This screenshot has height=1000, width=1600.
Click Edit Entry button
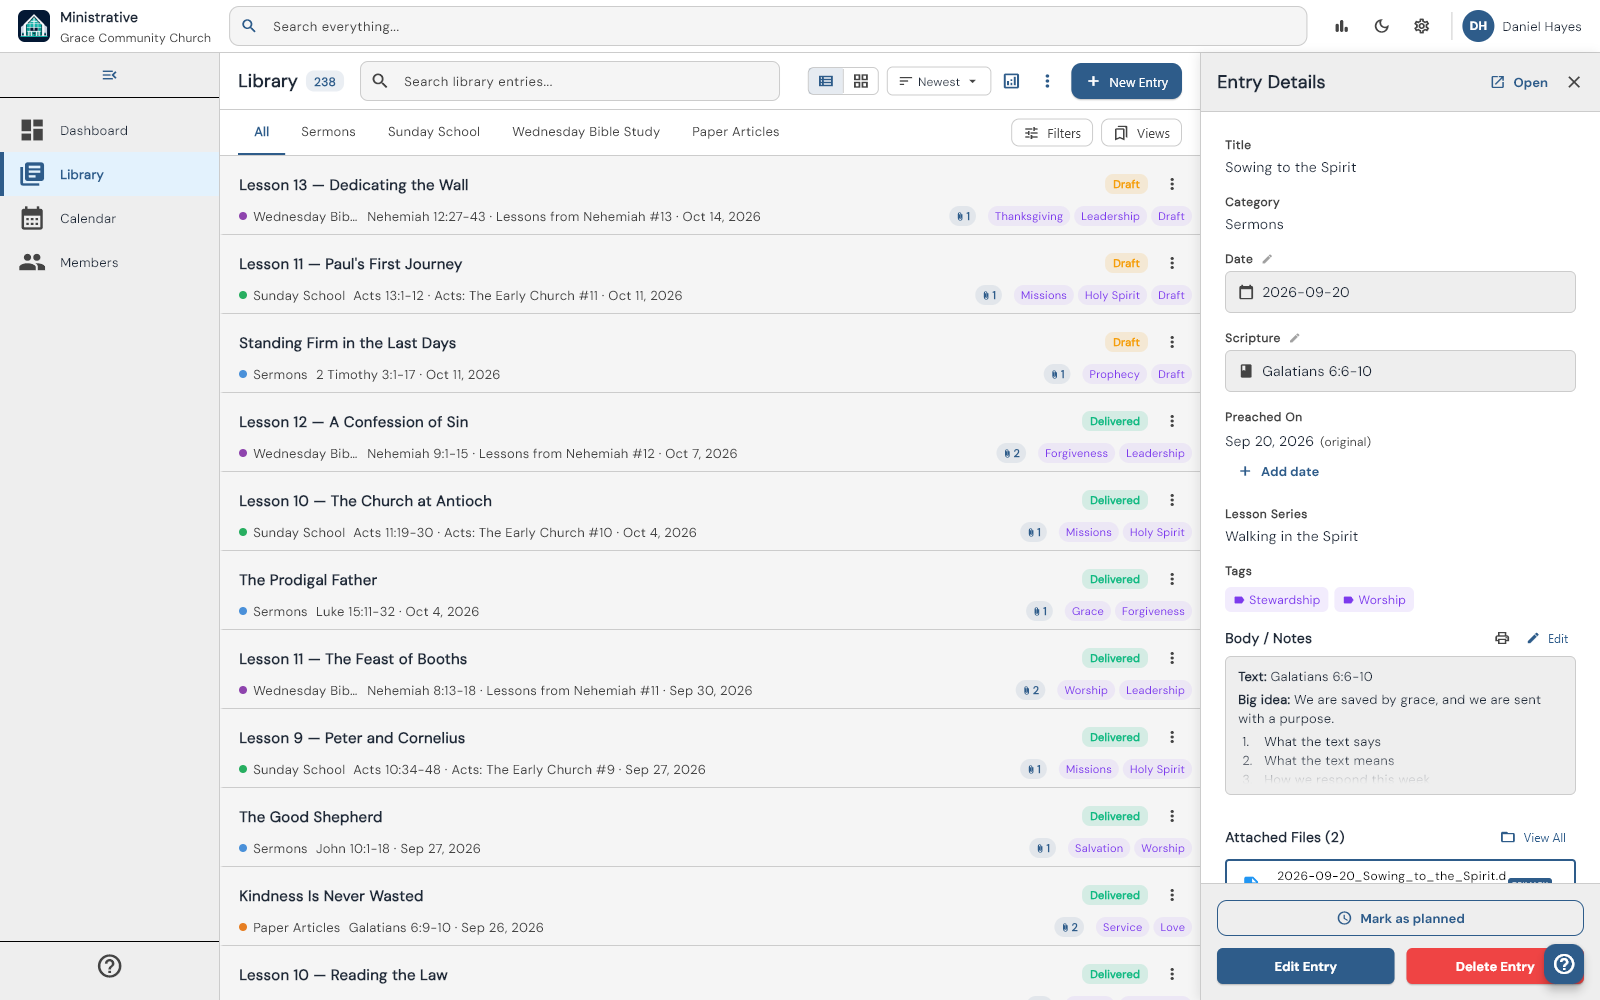(x=1305, y=966)
